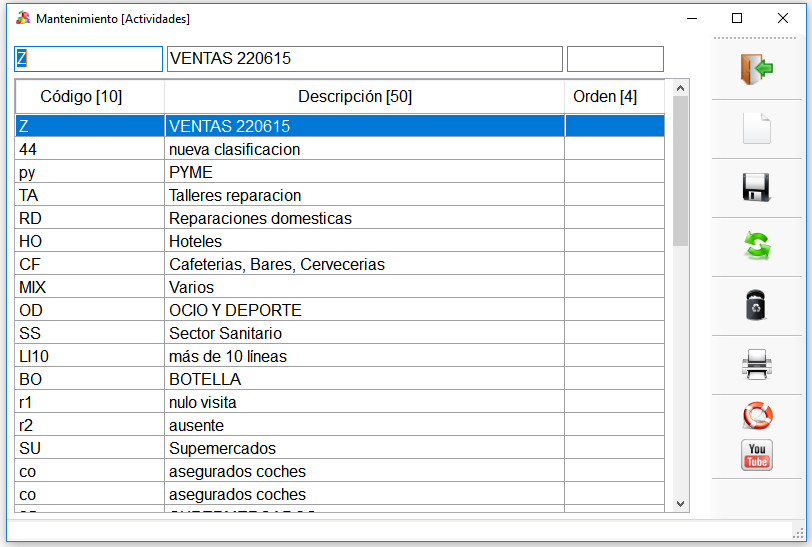Click the code input field containing Z
The height and width of the screenshot is (547, 812).
coord(89,59)
